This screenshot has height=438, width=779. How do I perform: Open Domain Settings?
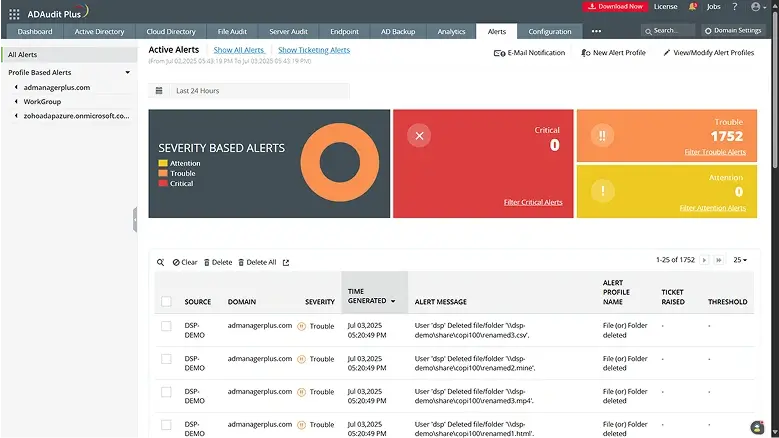click(x=733, y=31)
